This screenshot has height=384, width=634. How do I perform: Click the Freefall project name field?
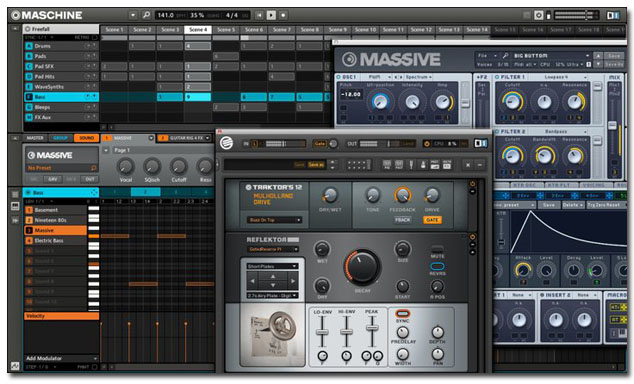click(61, 29)
